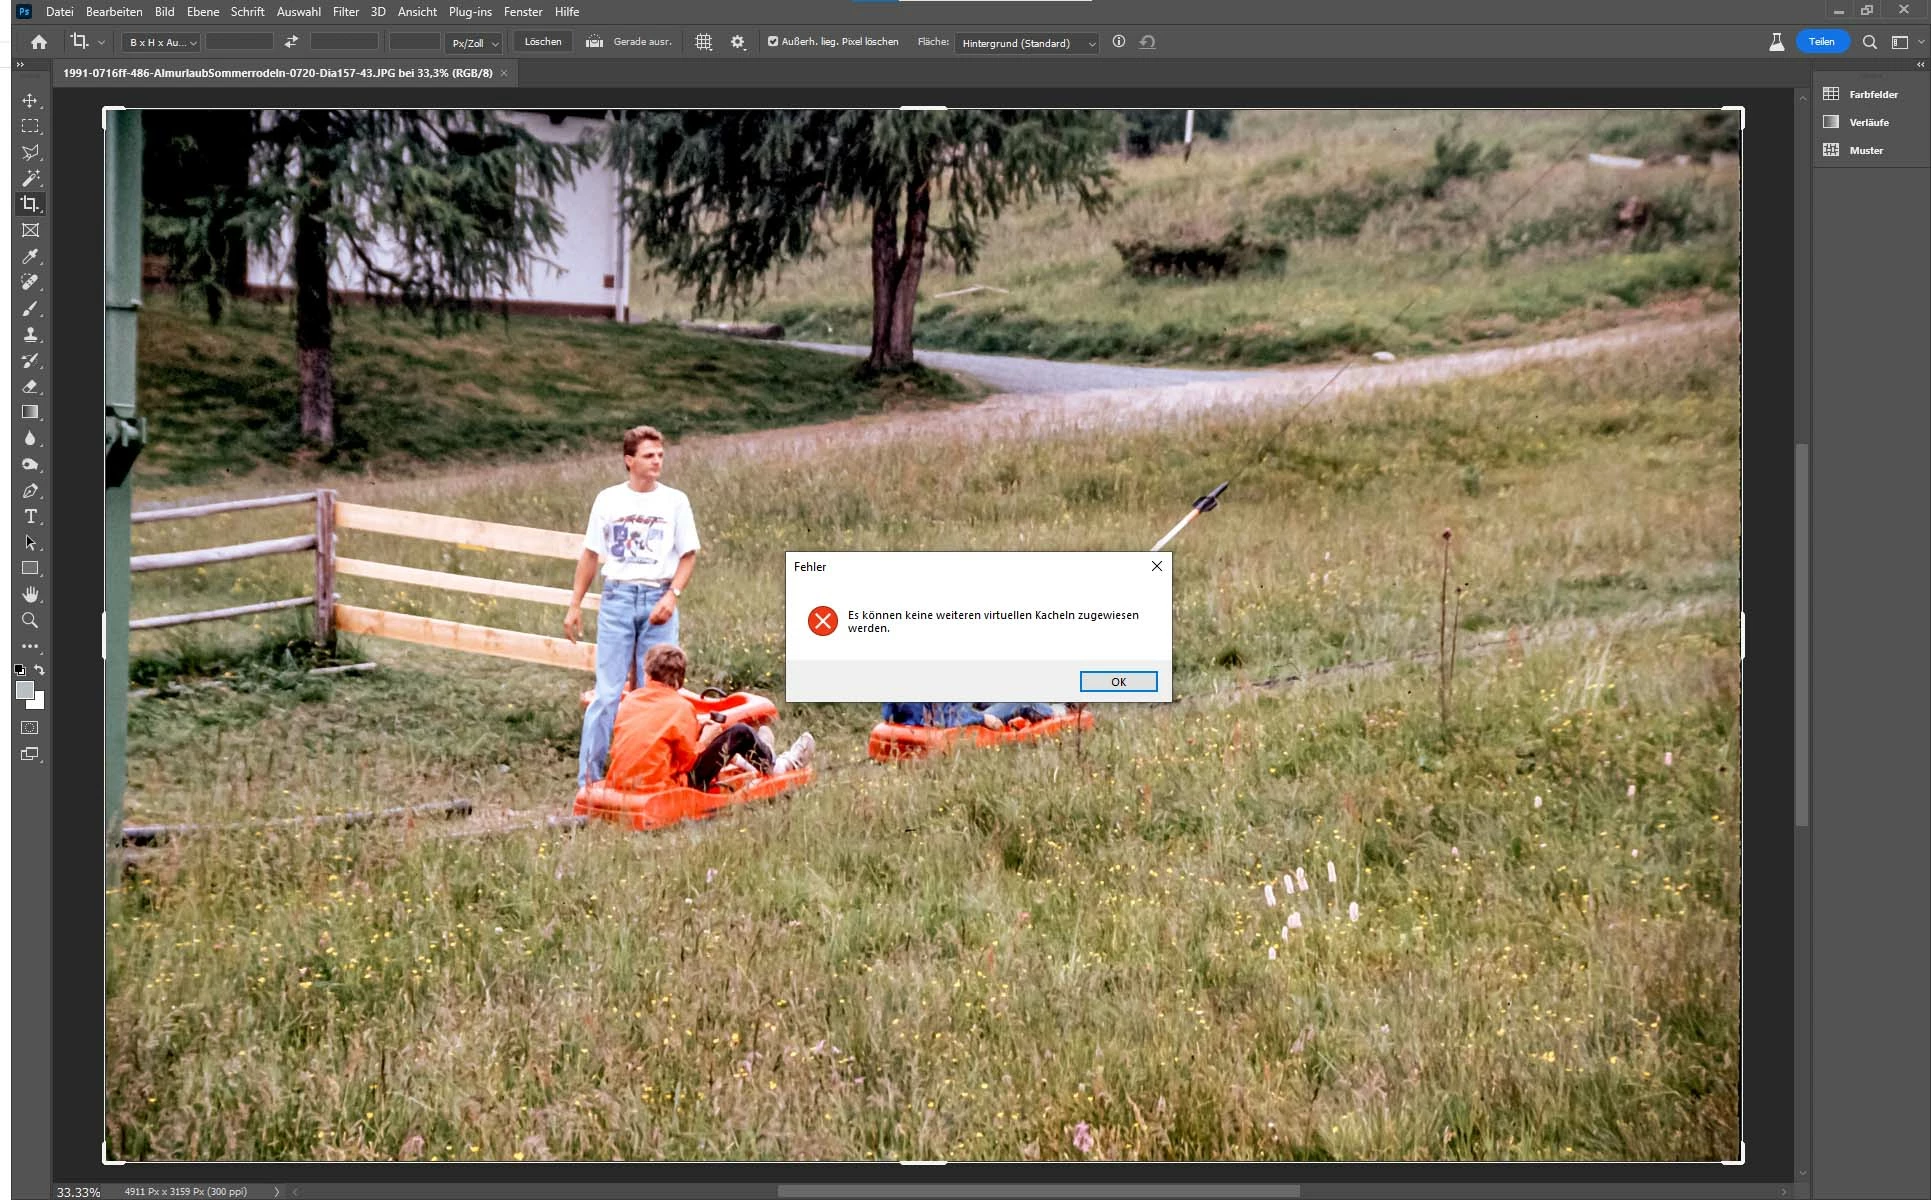
Task: Open the crop overlay grid options
Action: point(704,42)
